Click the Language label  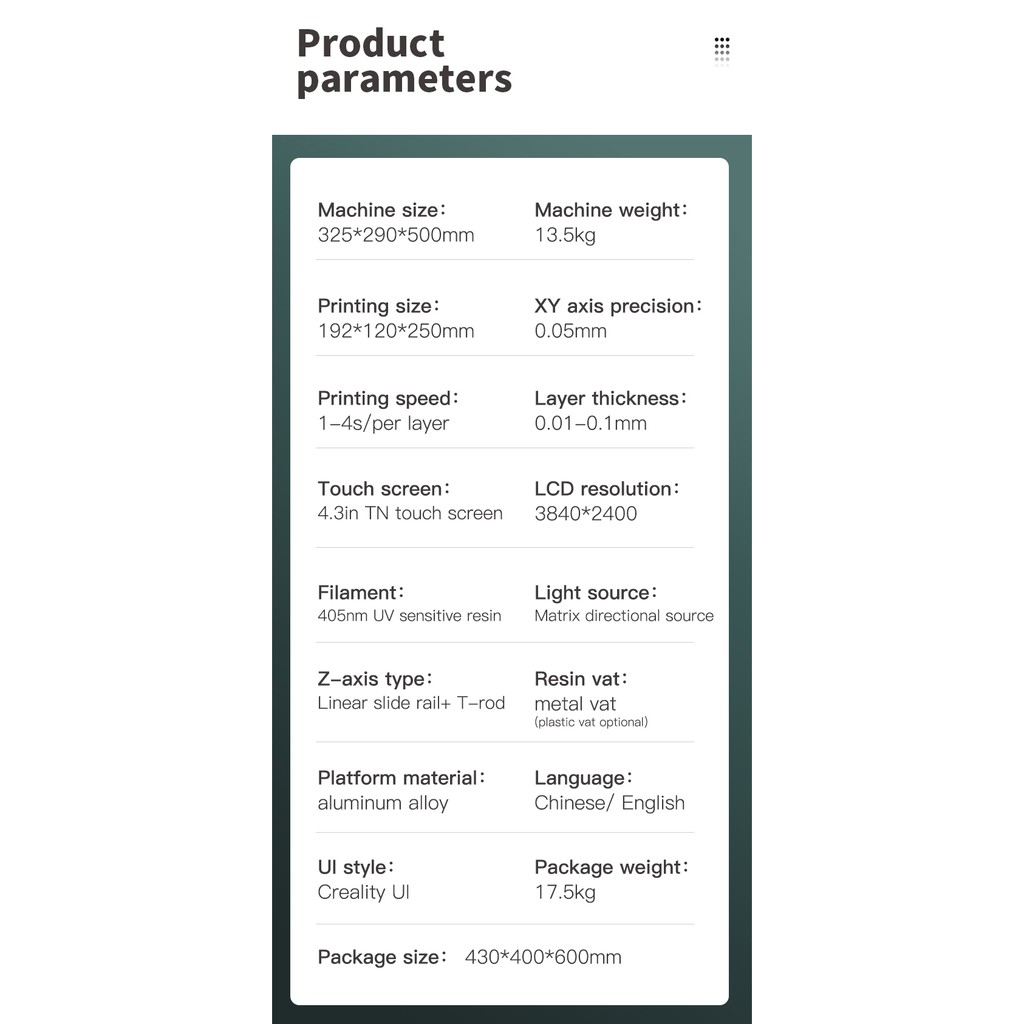[584, 778]
